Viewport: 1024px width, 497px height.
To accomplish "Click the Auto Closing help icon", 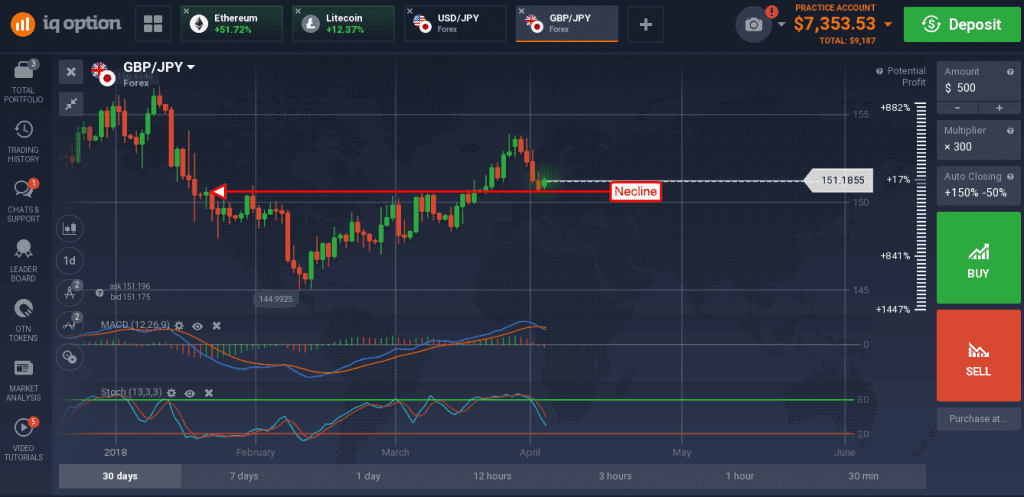I will (1011, 176).
